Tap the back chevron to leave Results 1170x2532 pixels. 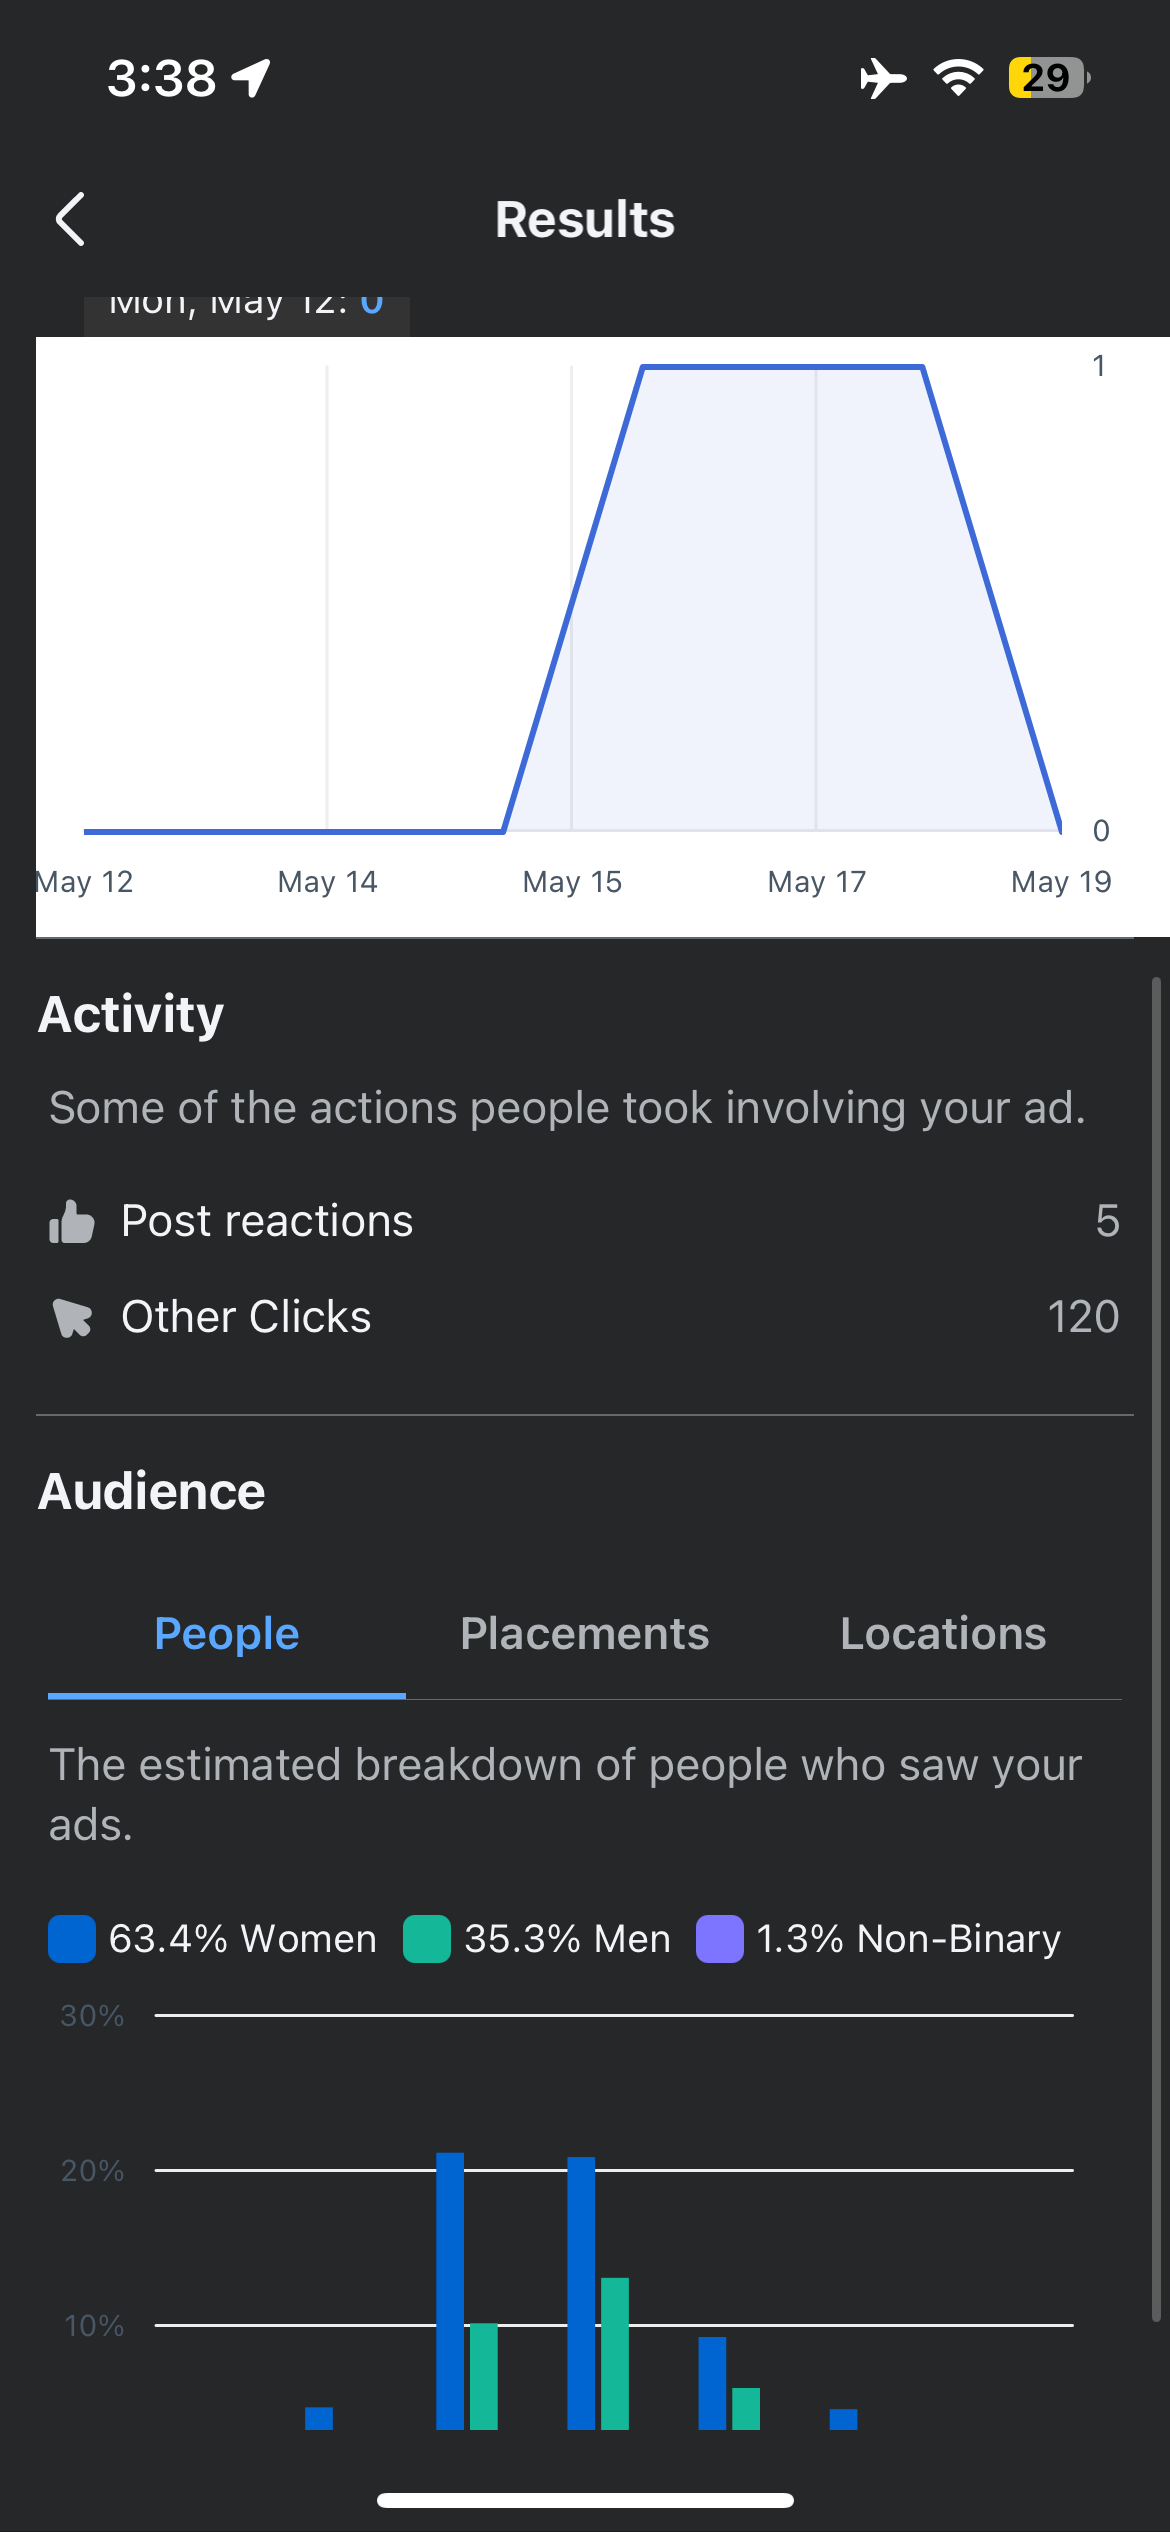tap(70, 218)
